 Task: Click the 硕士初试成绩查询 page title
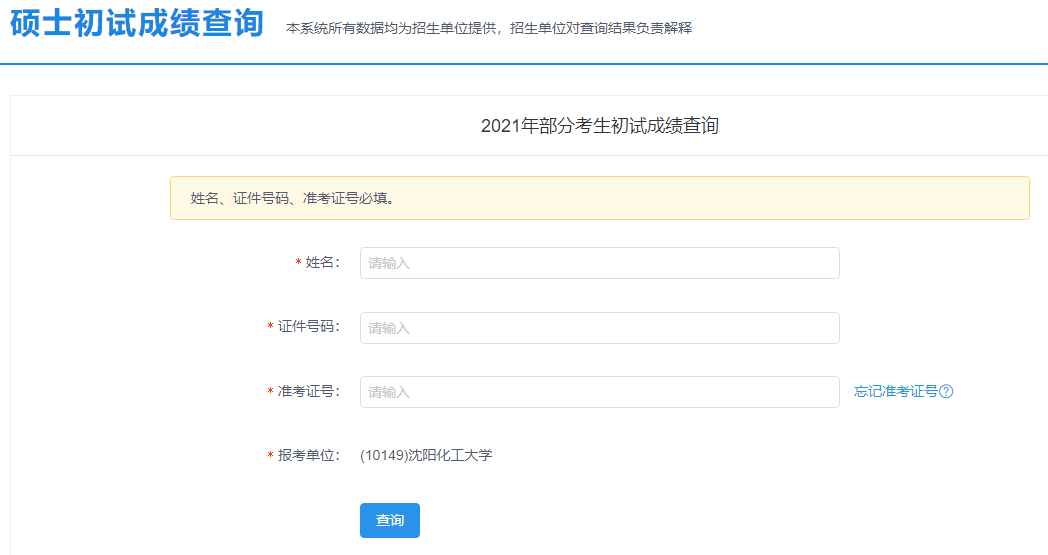(x=137, y=25)
